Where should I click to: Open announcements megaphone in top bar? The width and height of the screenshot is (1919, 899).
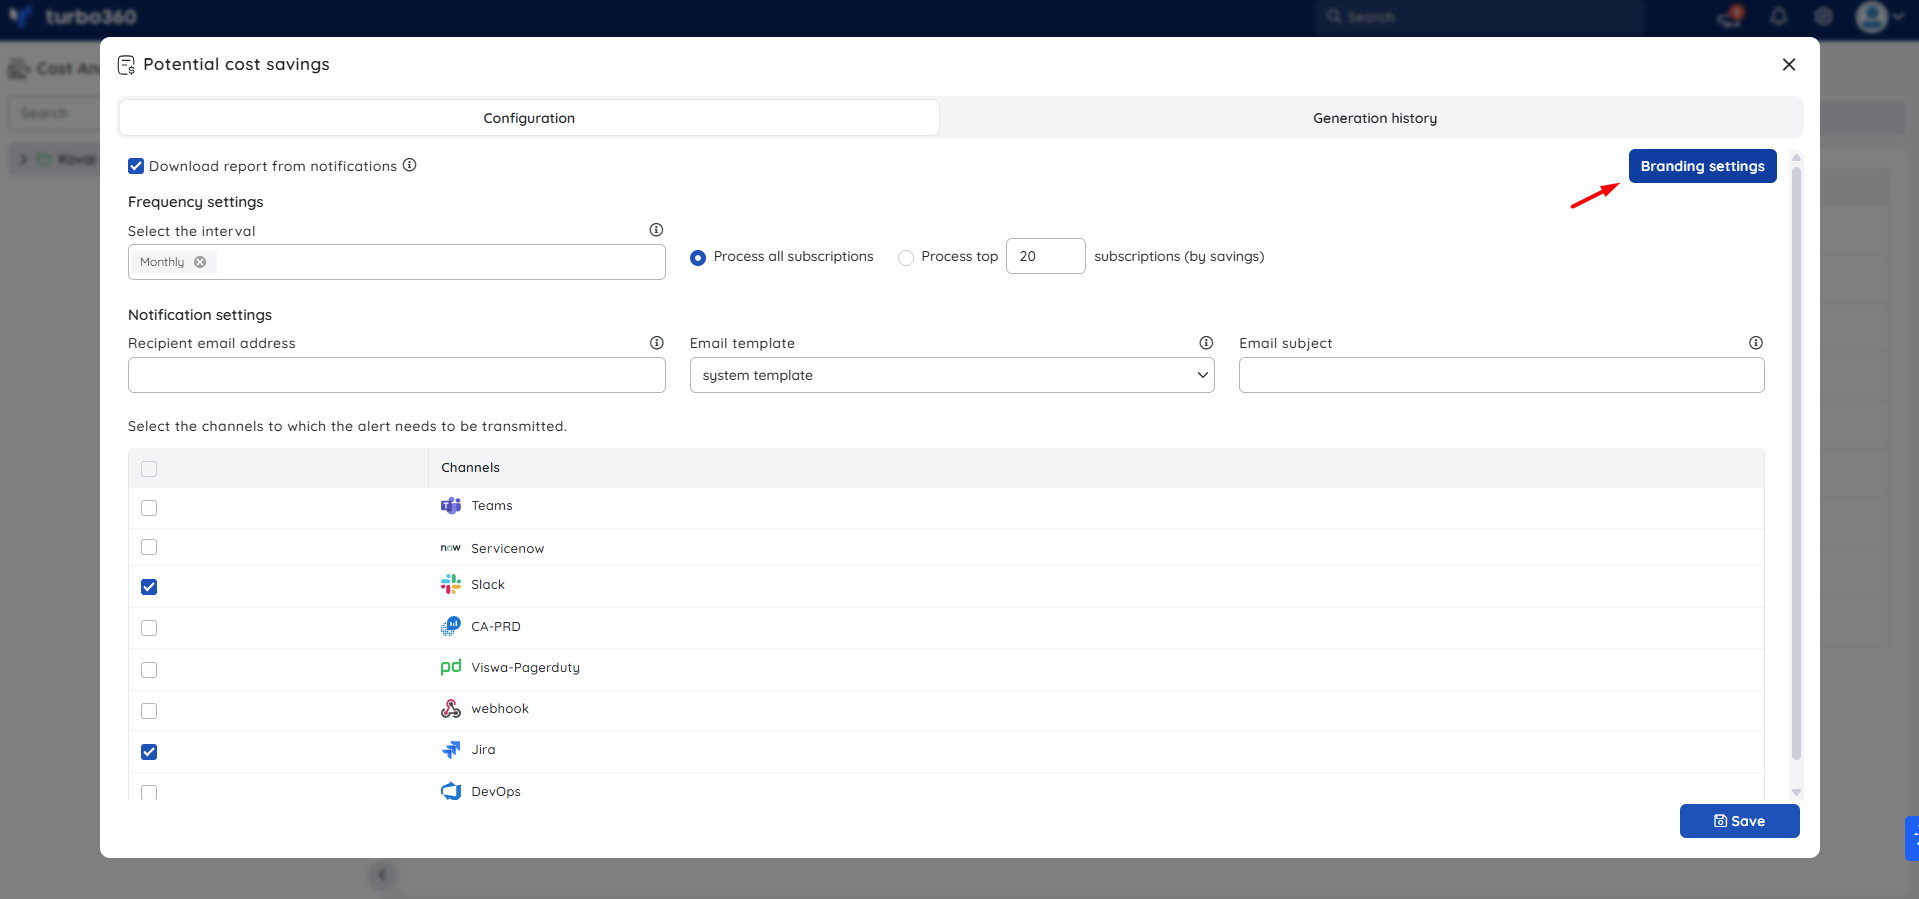coord(1730,17)
